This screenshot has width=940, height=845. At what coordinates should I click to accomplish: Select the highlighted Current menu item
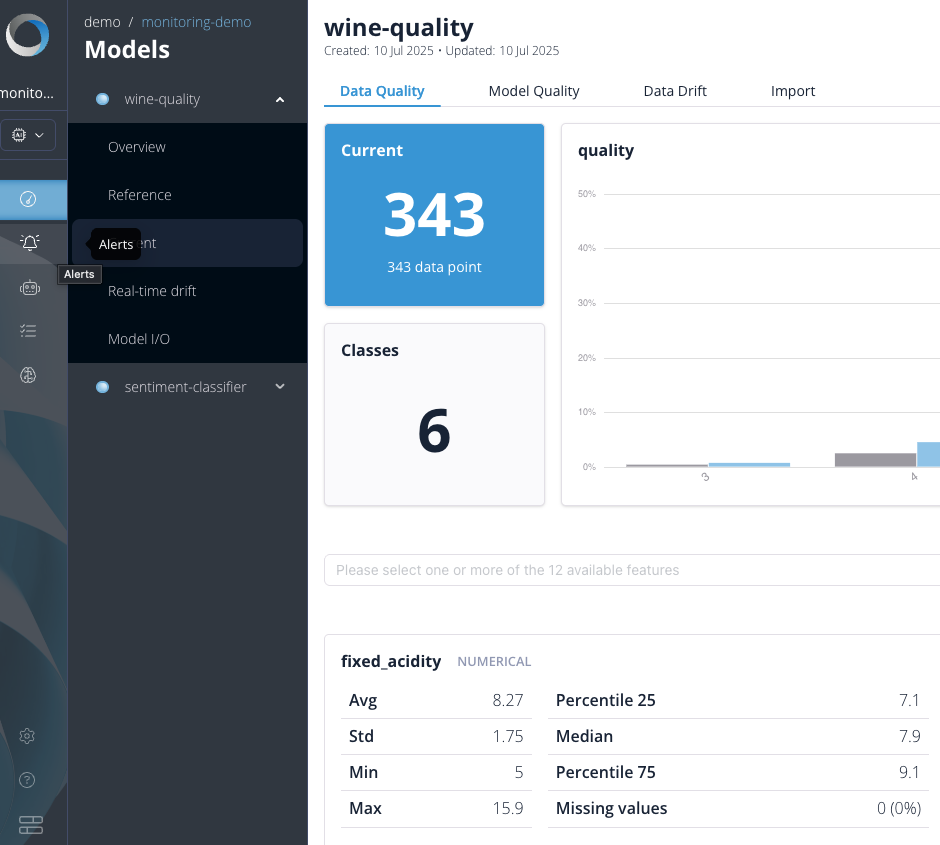pyautogui.click(x=187, y=243)
